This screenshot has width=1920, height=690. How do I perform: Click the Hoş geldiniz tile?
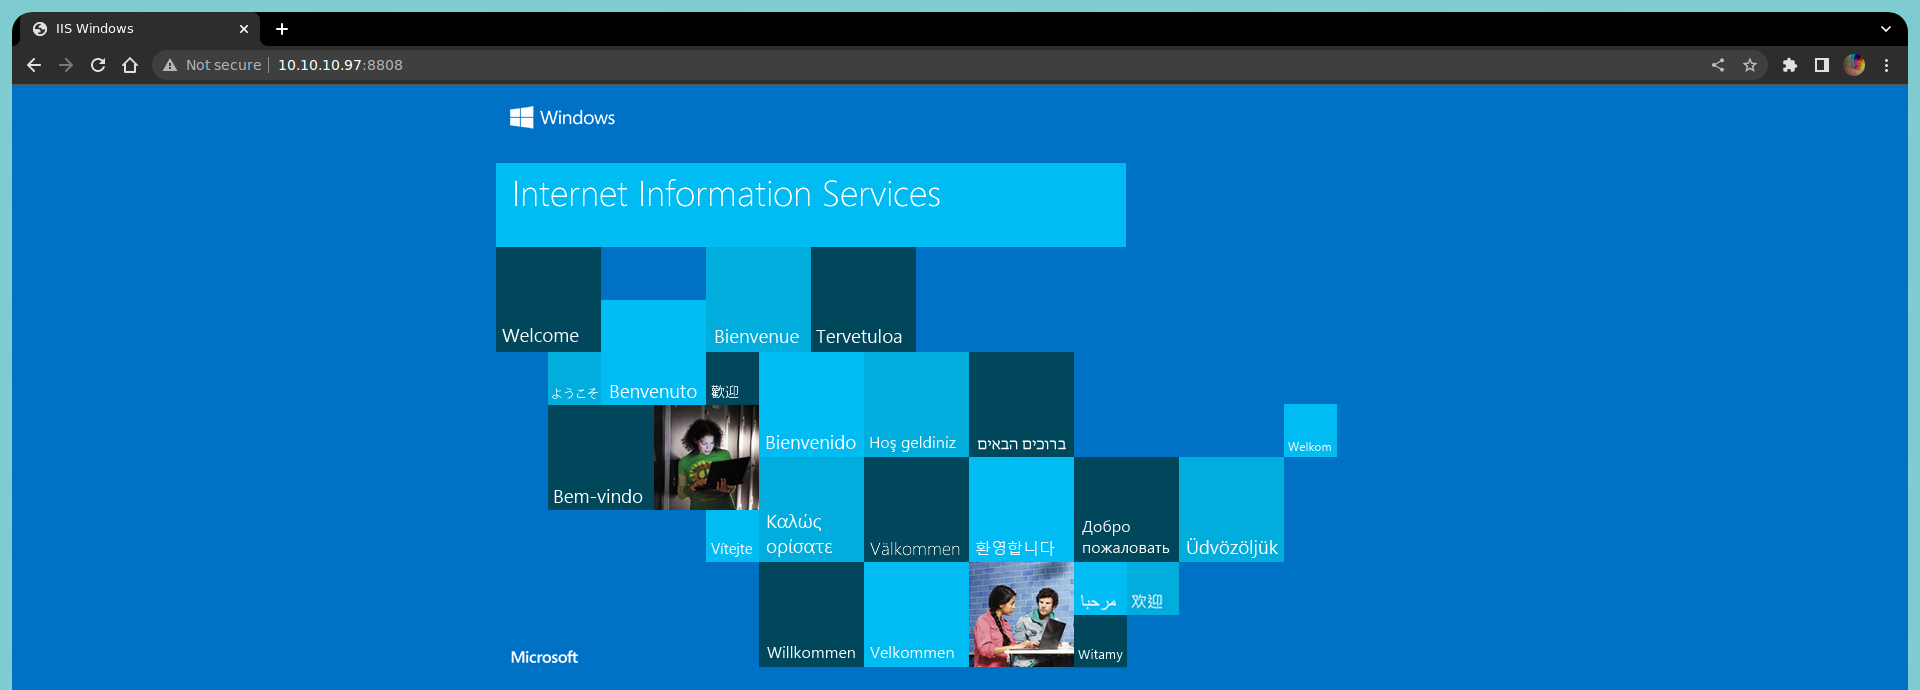click(x=916, y=404)
